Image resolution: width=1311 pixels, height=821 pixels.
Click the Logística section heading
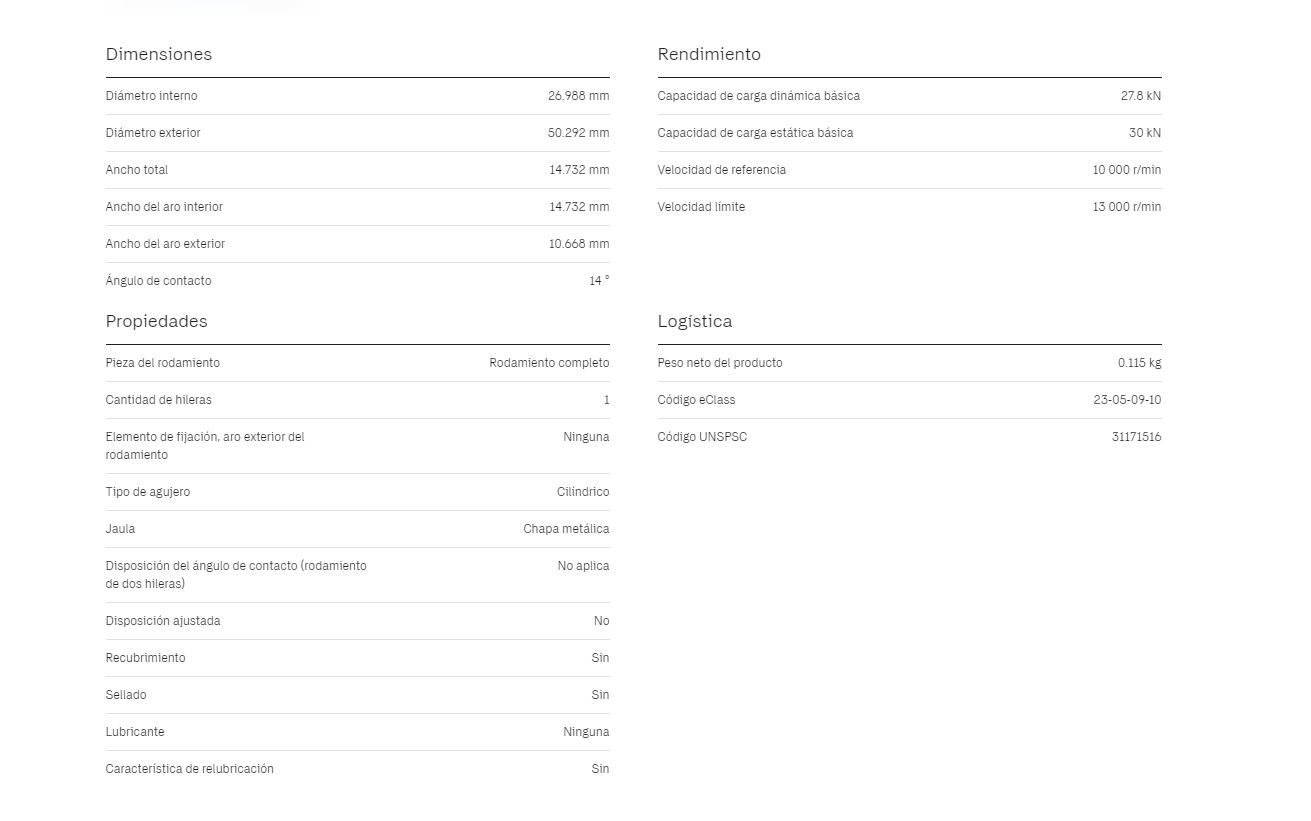[695, 321]
